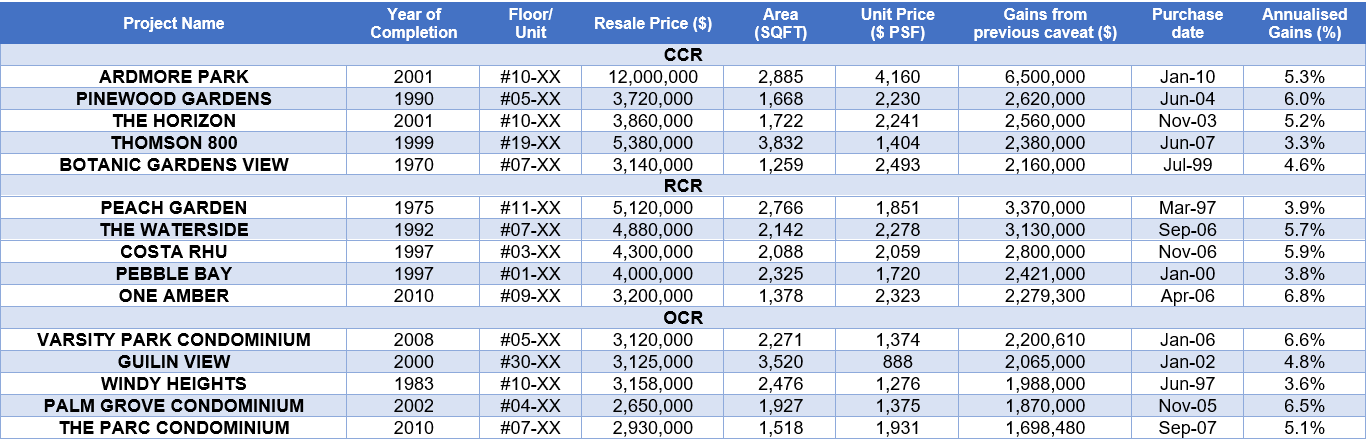
Task: Click the THOMSON 800 project name
Action: 174,143
